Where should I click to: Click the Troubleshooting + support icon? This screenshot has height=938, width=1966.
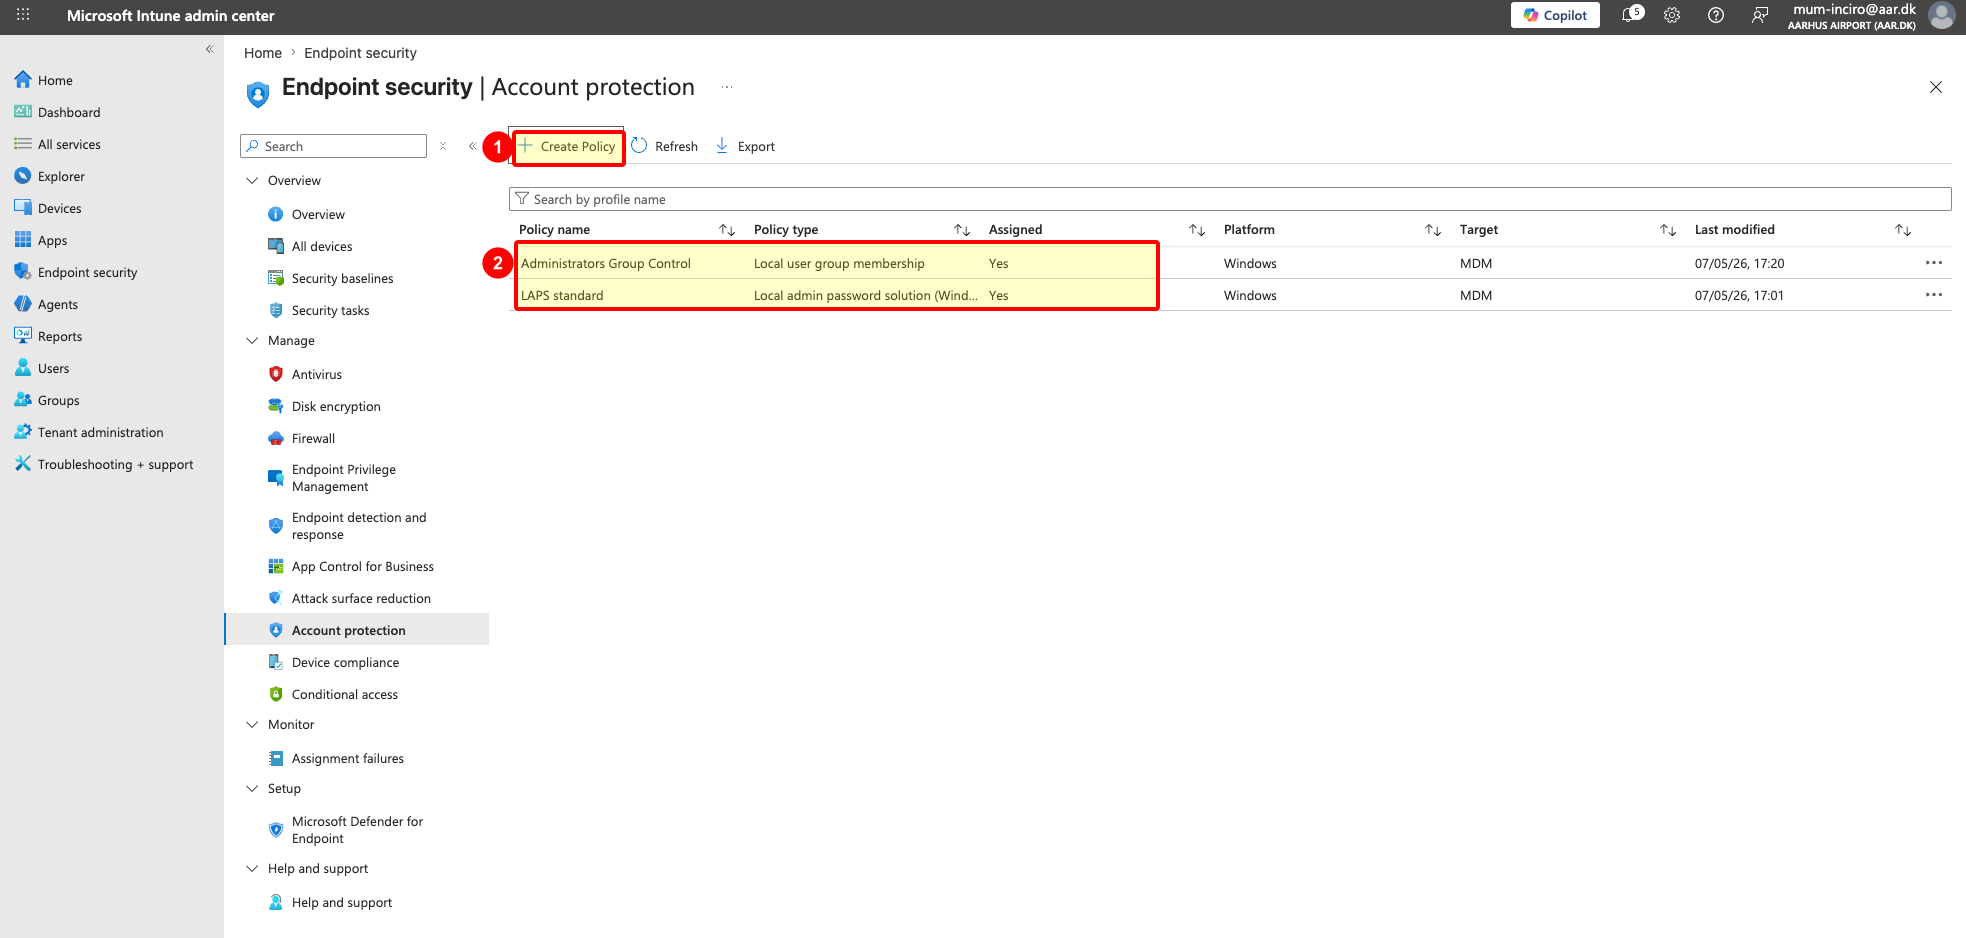(23, 464)
